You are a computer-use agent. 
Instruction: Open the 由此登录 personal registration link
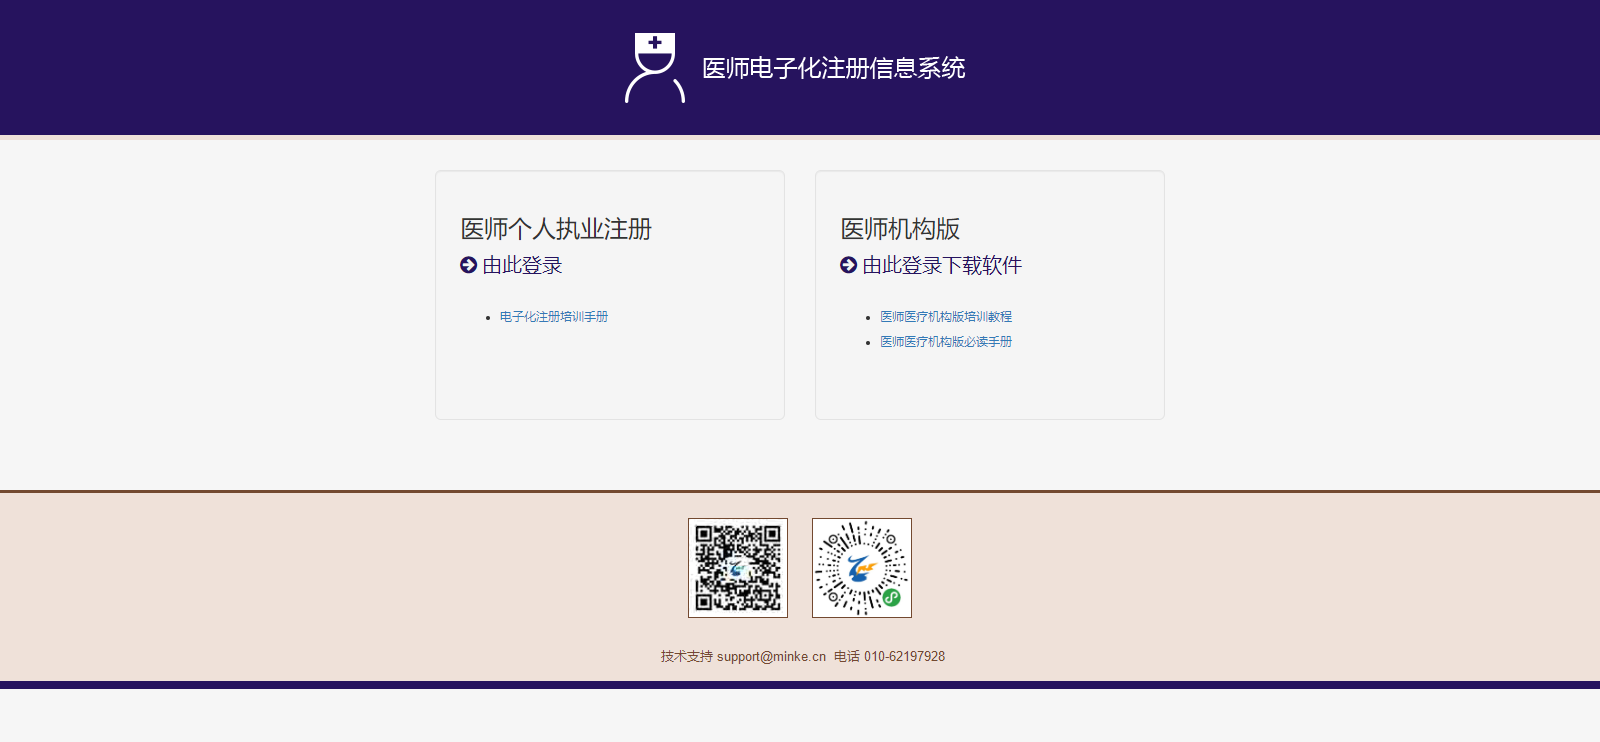click(522, 265)
